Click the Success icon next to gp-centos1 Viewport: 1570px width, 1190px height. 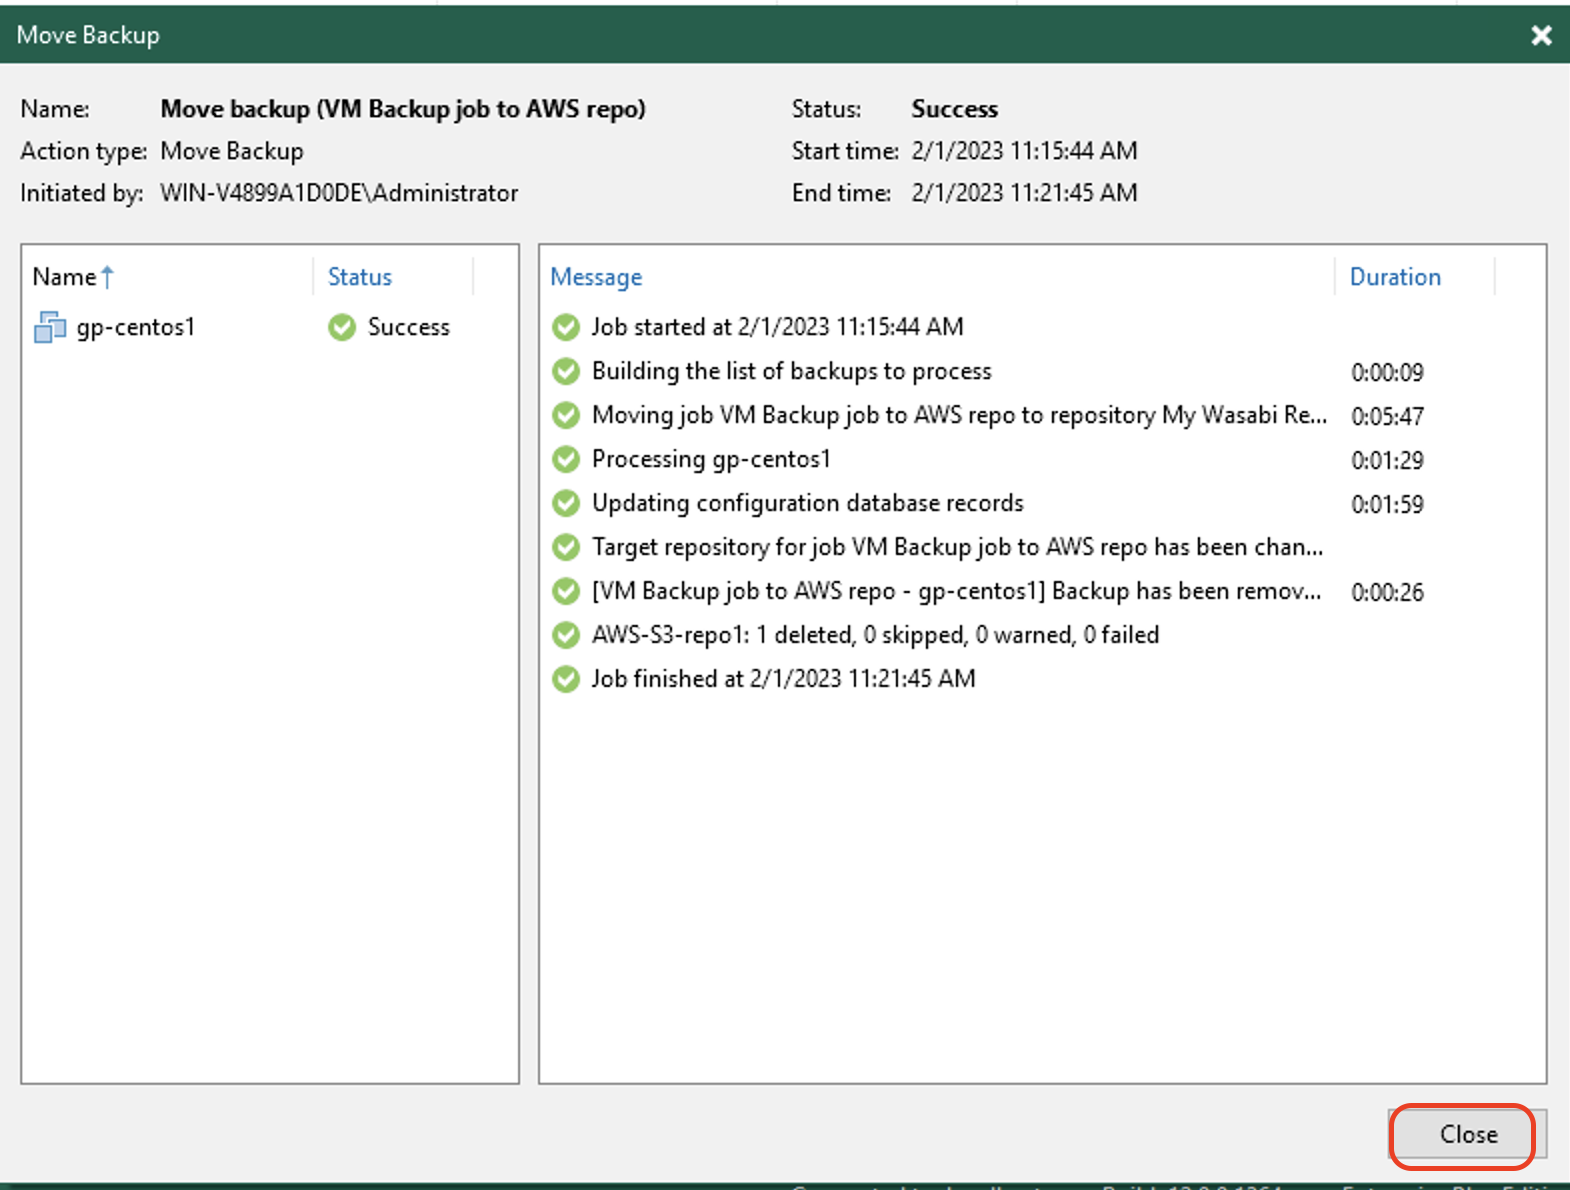(x=342, y=327)
